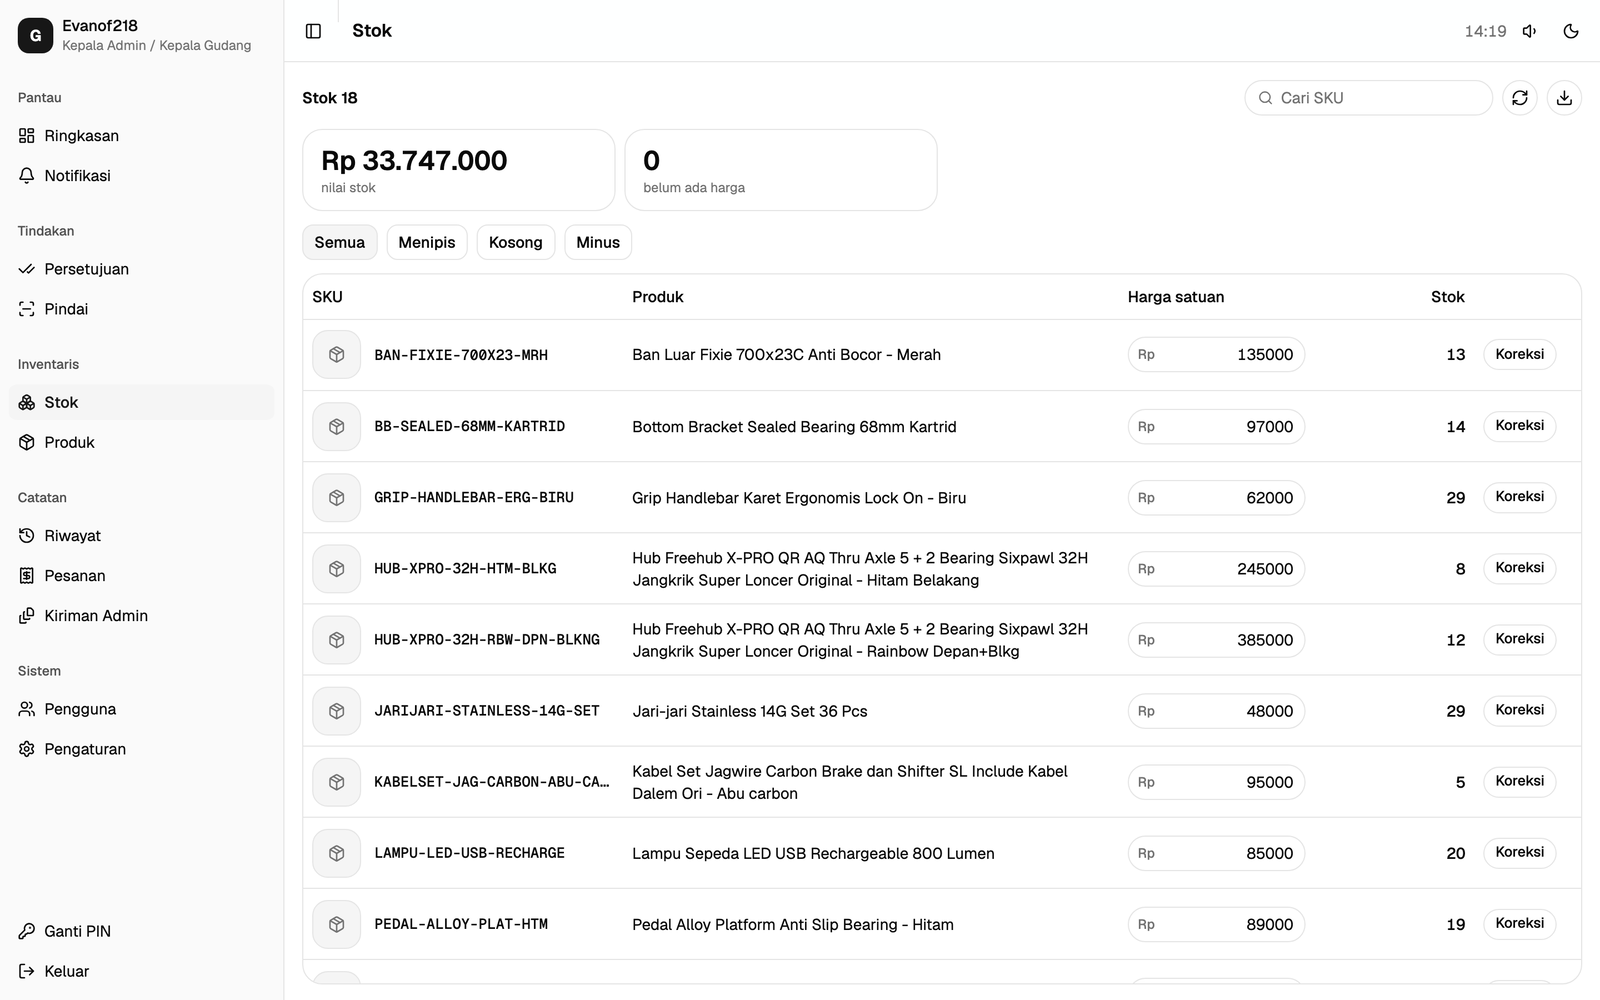Open the Pindai scanner page
1600x1000 pixels.
tap(141, 309)
